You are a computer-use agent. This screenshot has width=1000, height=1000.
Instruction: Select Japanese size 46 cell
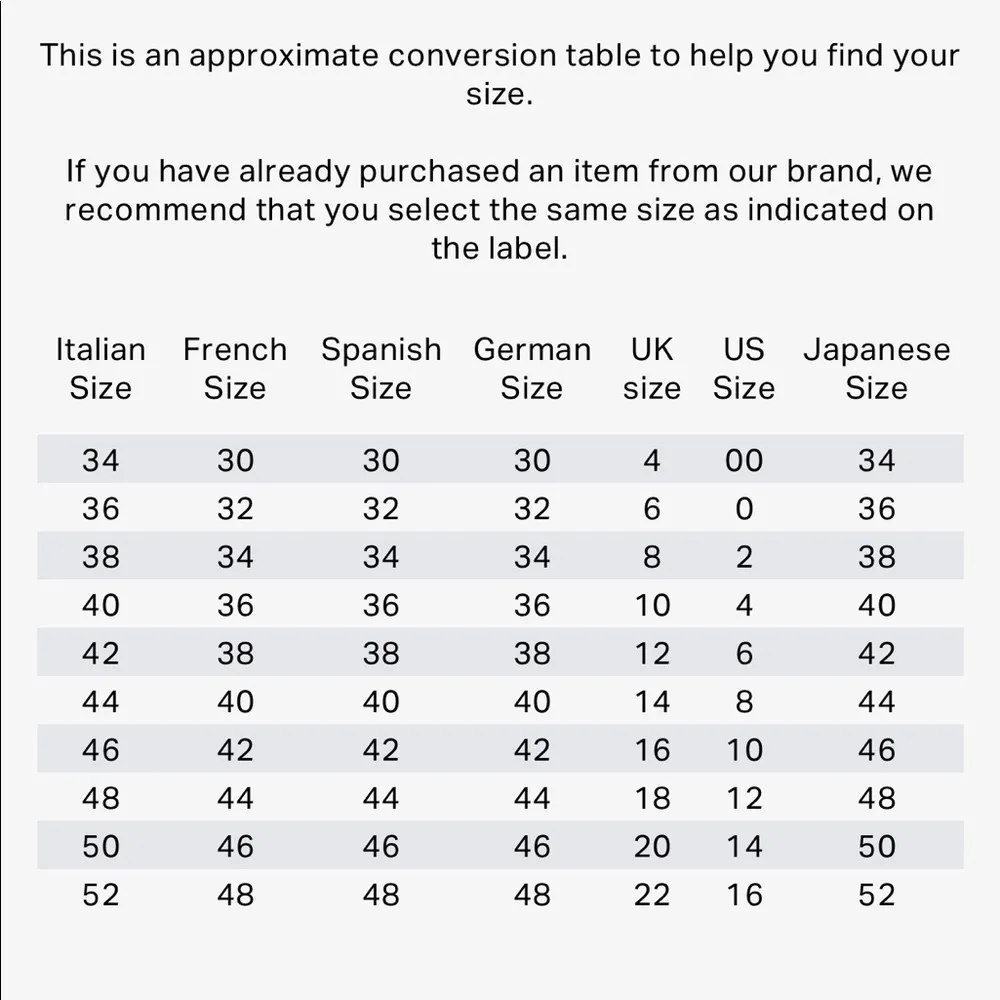[x=876, y=750]
